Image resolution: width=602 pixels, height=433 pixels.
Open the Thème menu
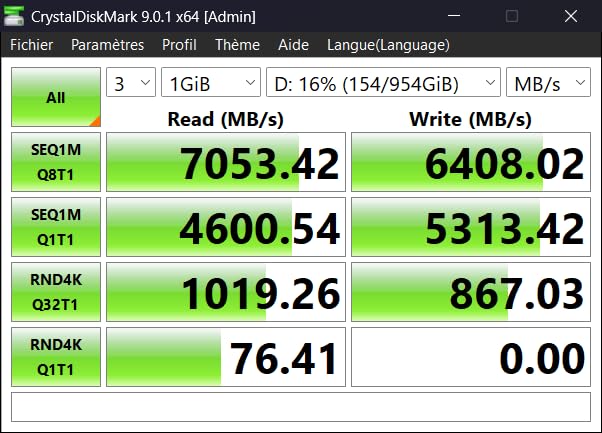pos(237,45)
